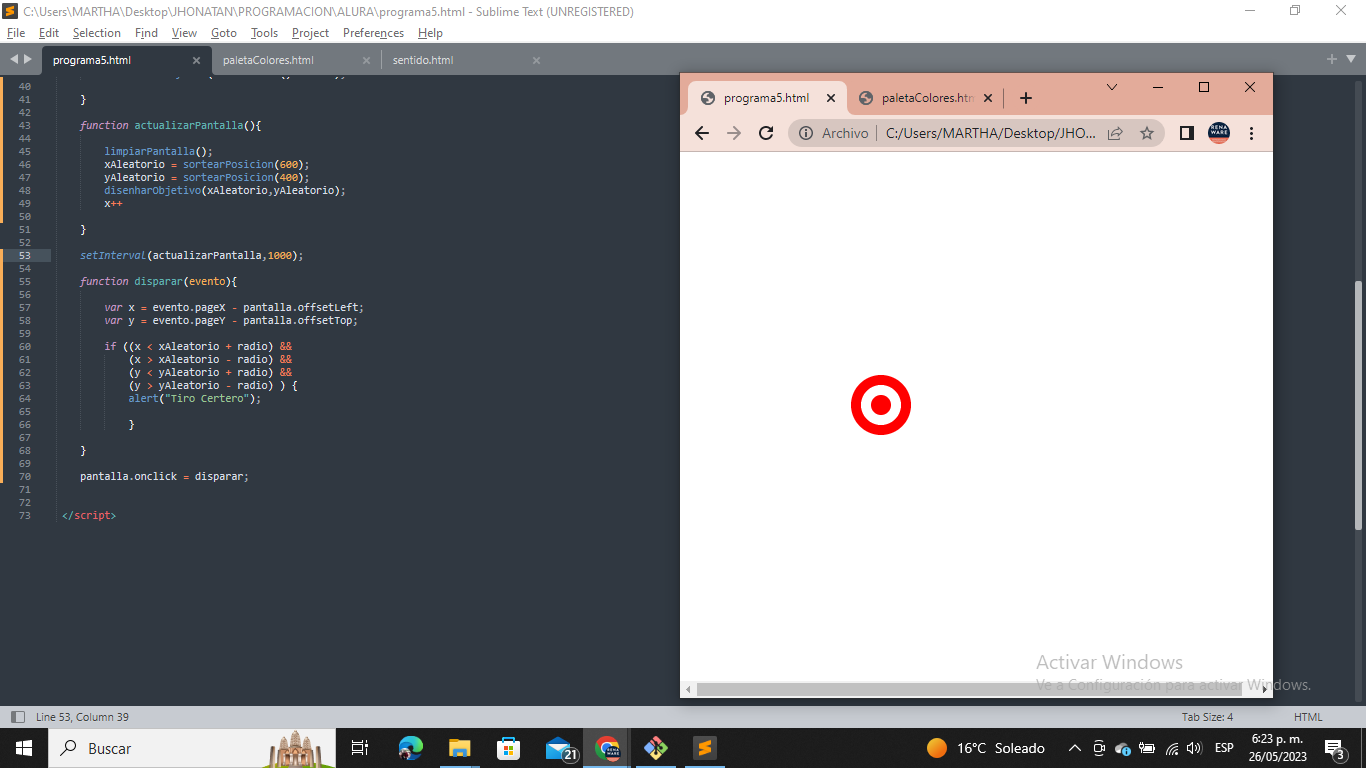Open the Preferences menu
The width and height of the screenshot is (1366, 768).
(x=373, y=33)
